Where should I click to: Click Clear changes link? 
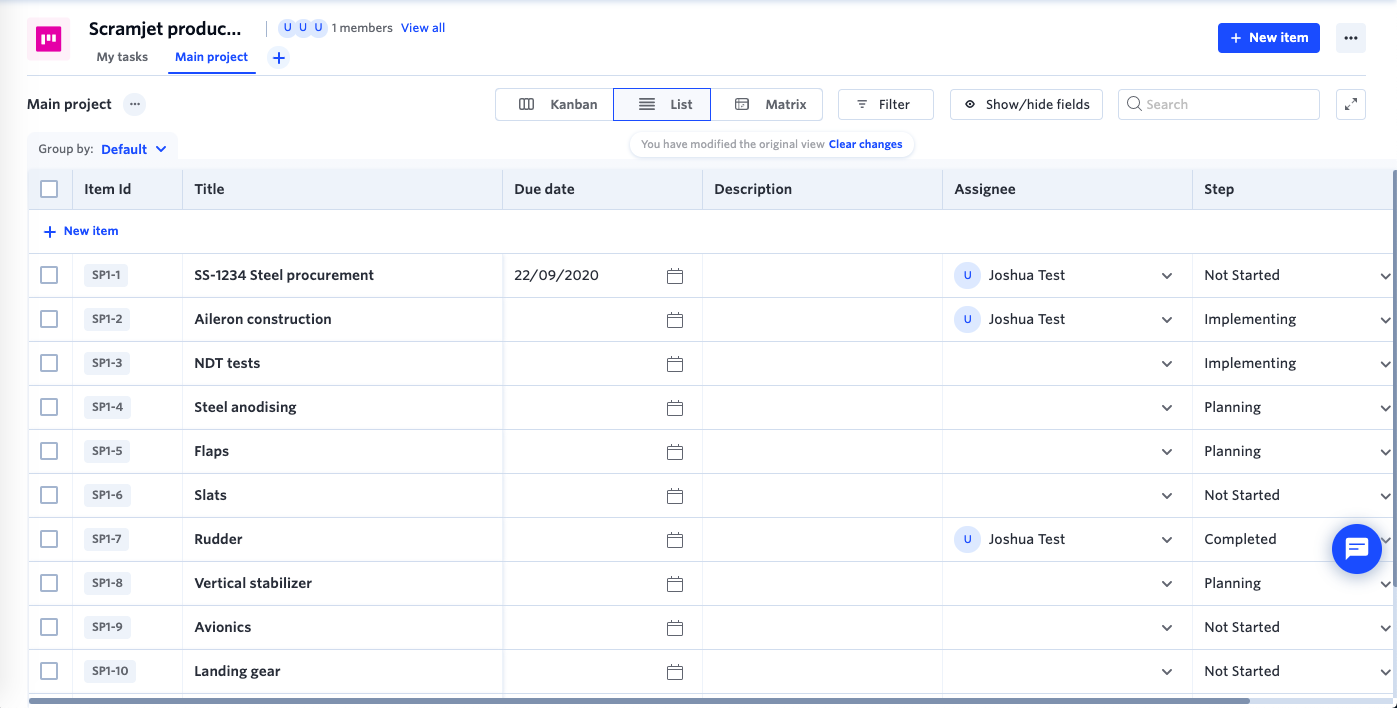coord(865,144)
